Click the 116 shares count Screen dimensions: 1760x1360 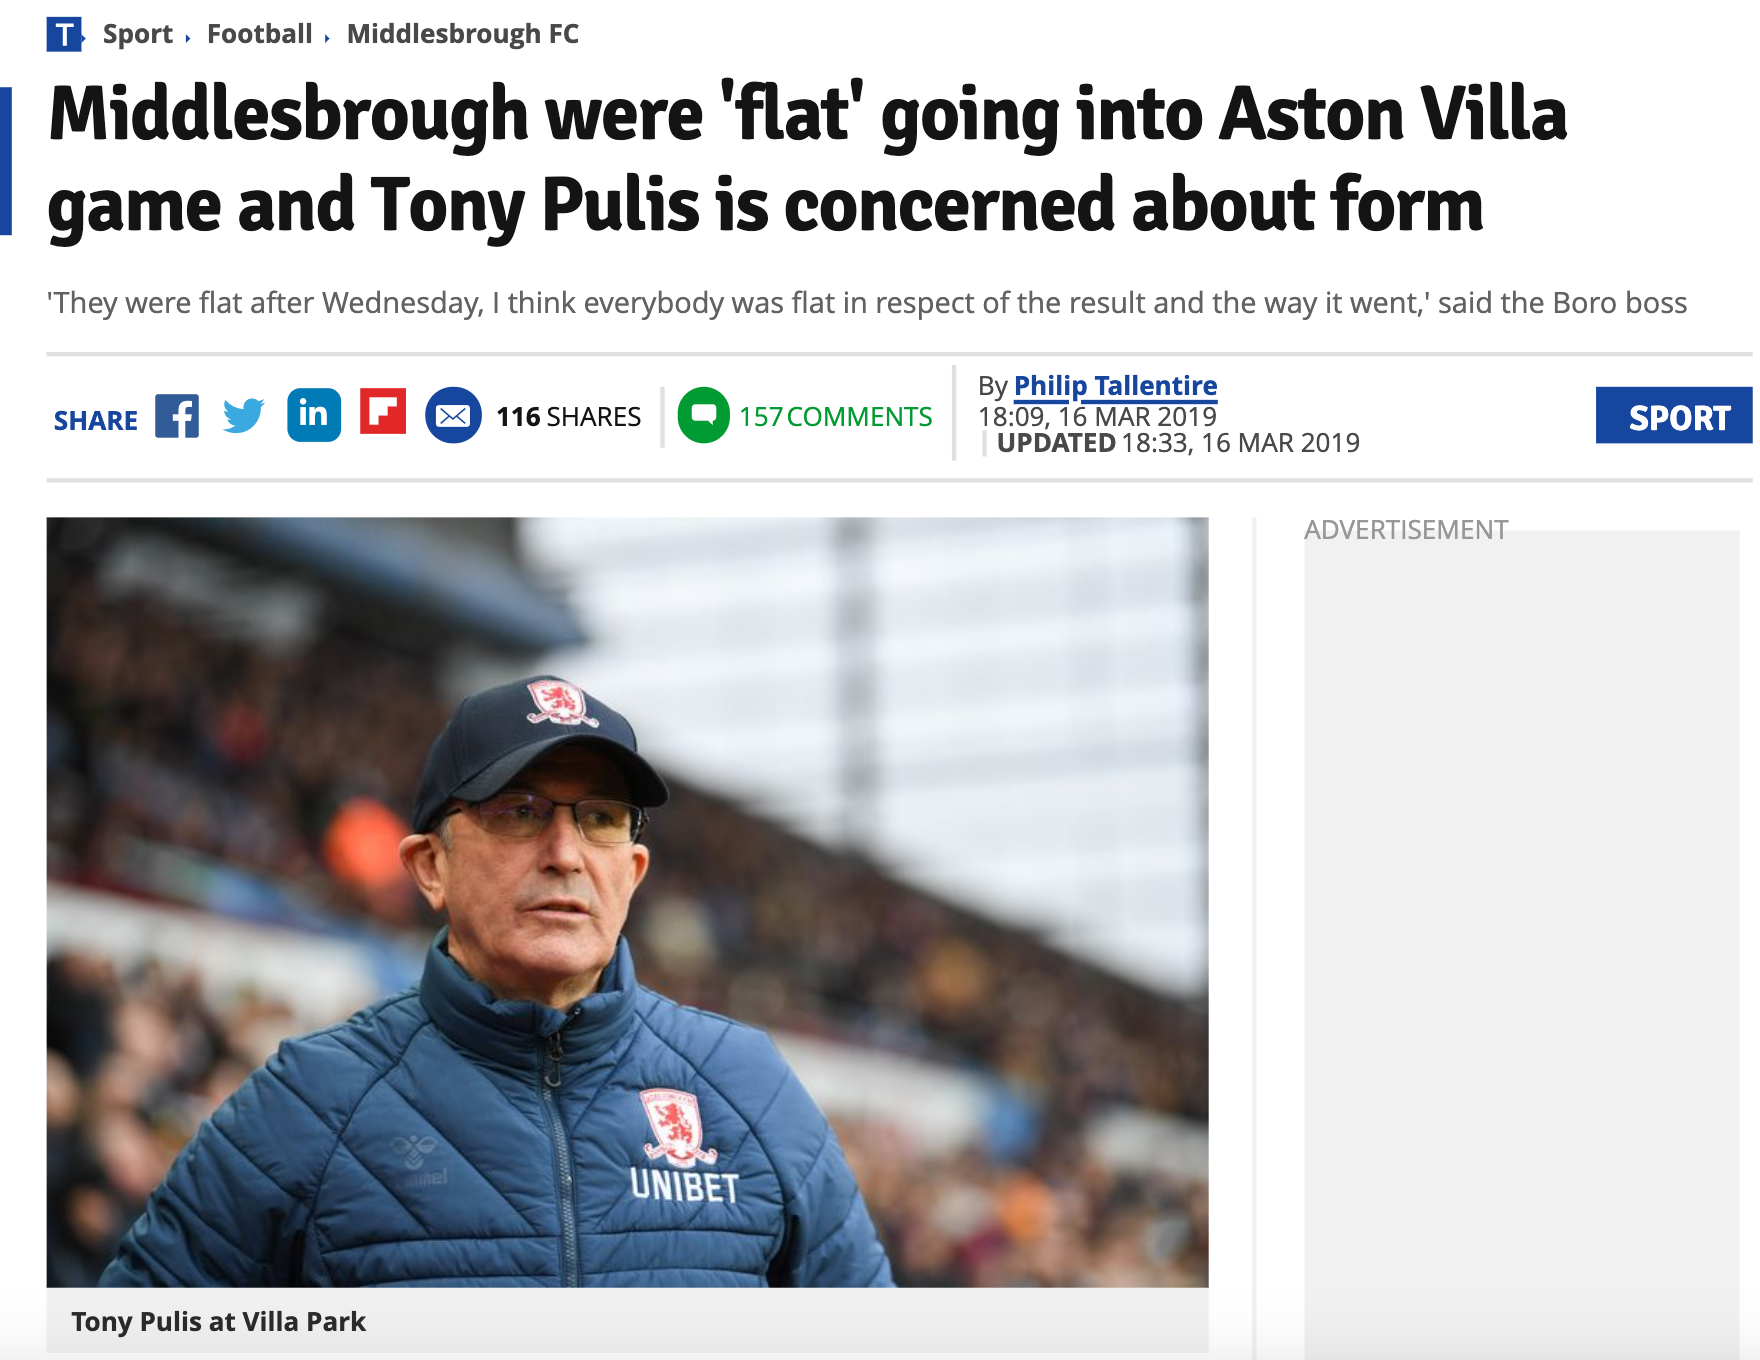pyautogui.click(x=568, y=417)
